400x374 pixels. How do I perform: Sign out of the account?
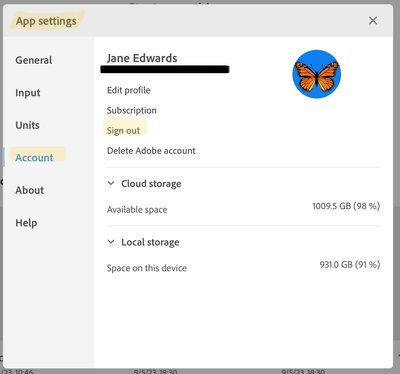click(x=123, y=130)
